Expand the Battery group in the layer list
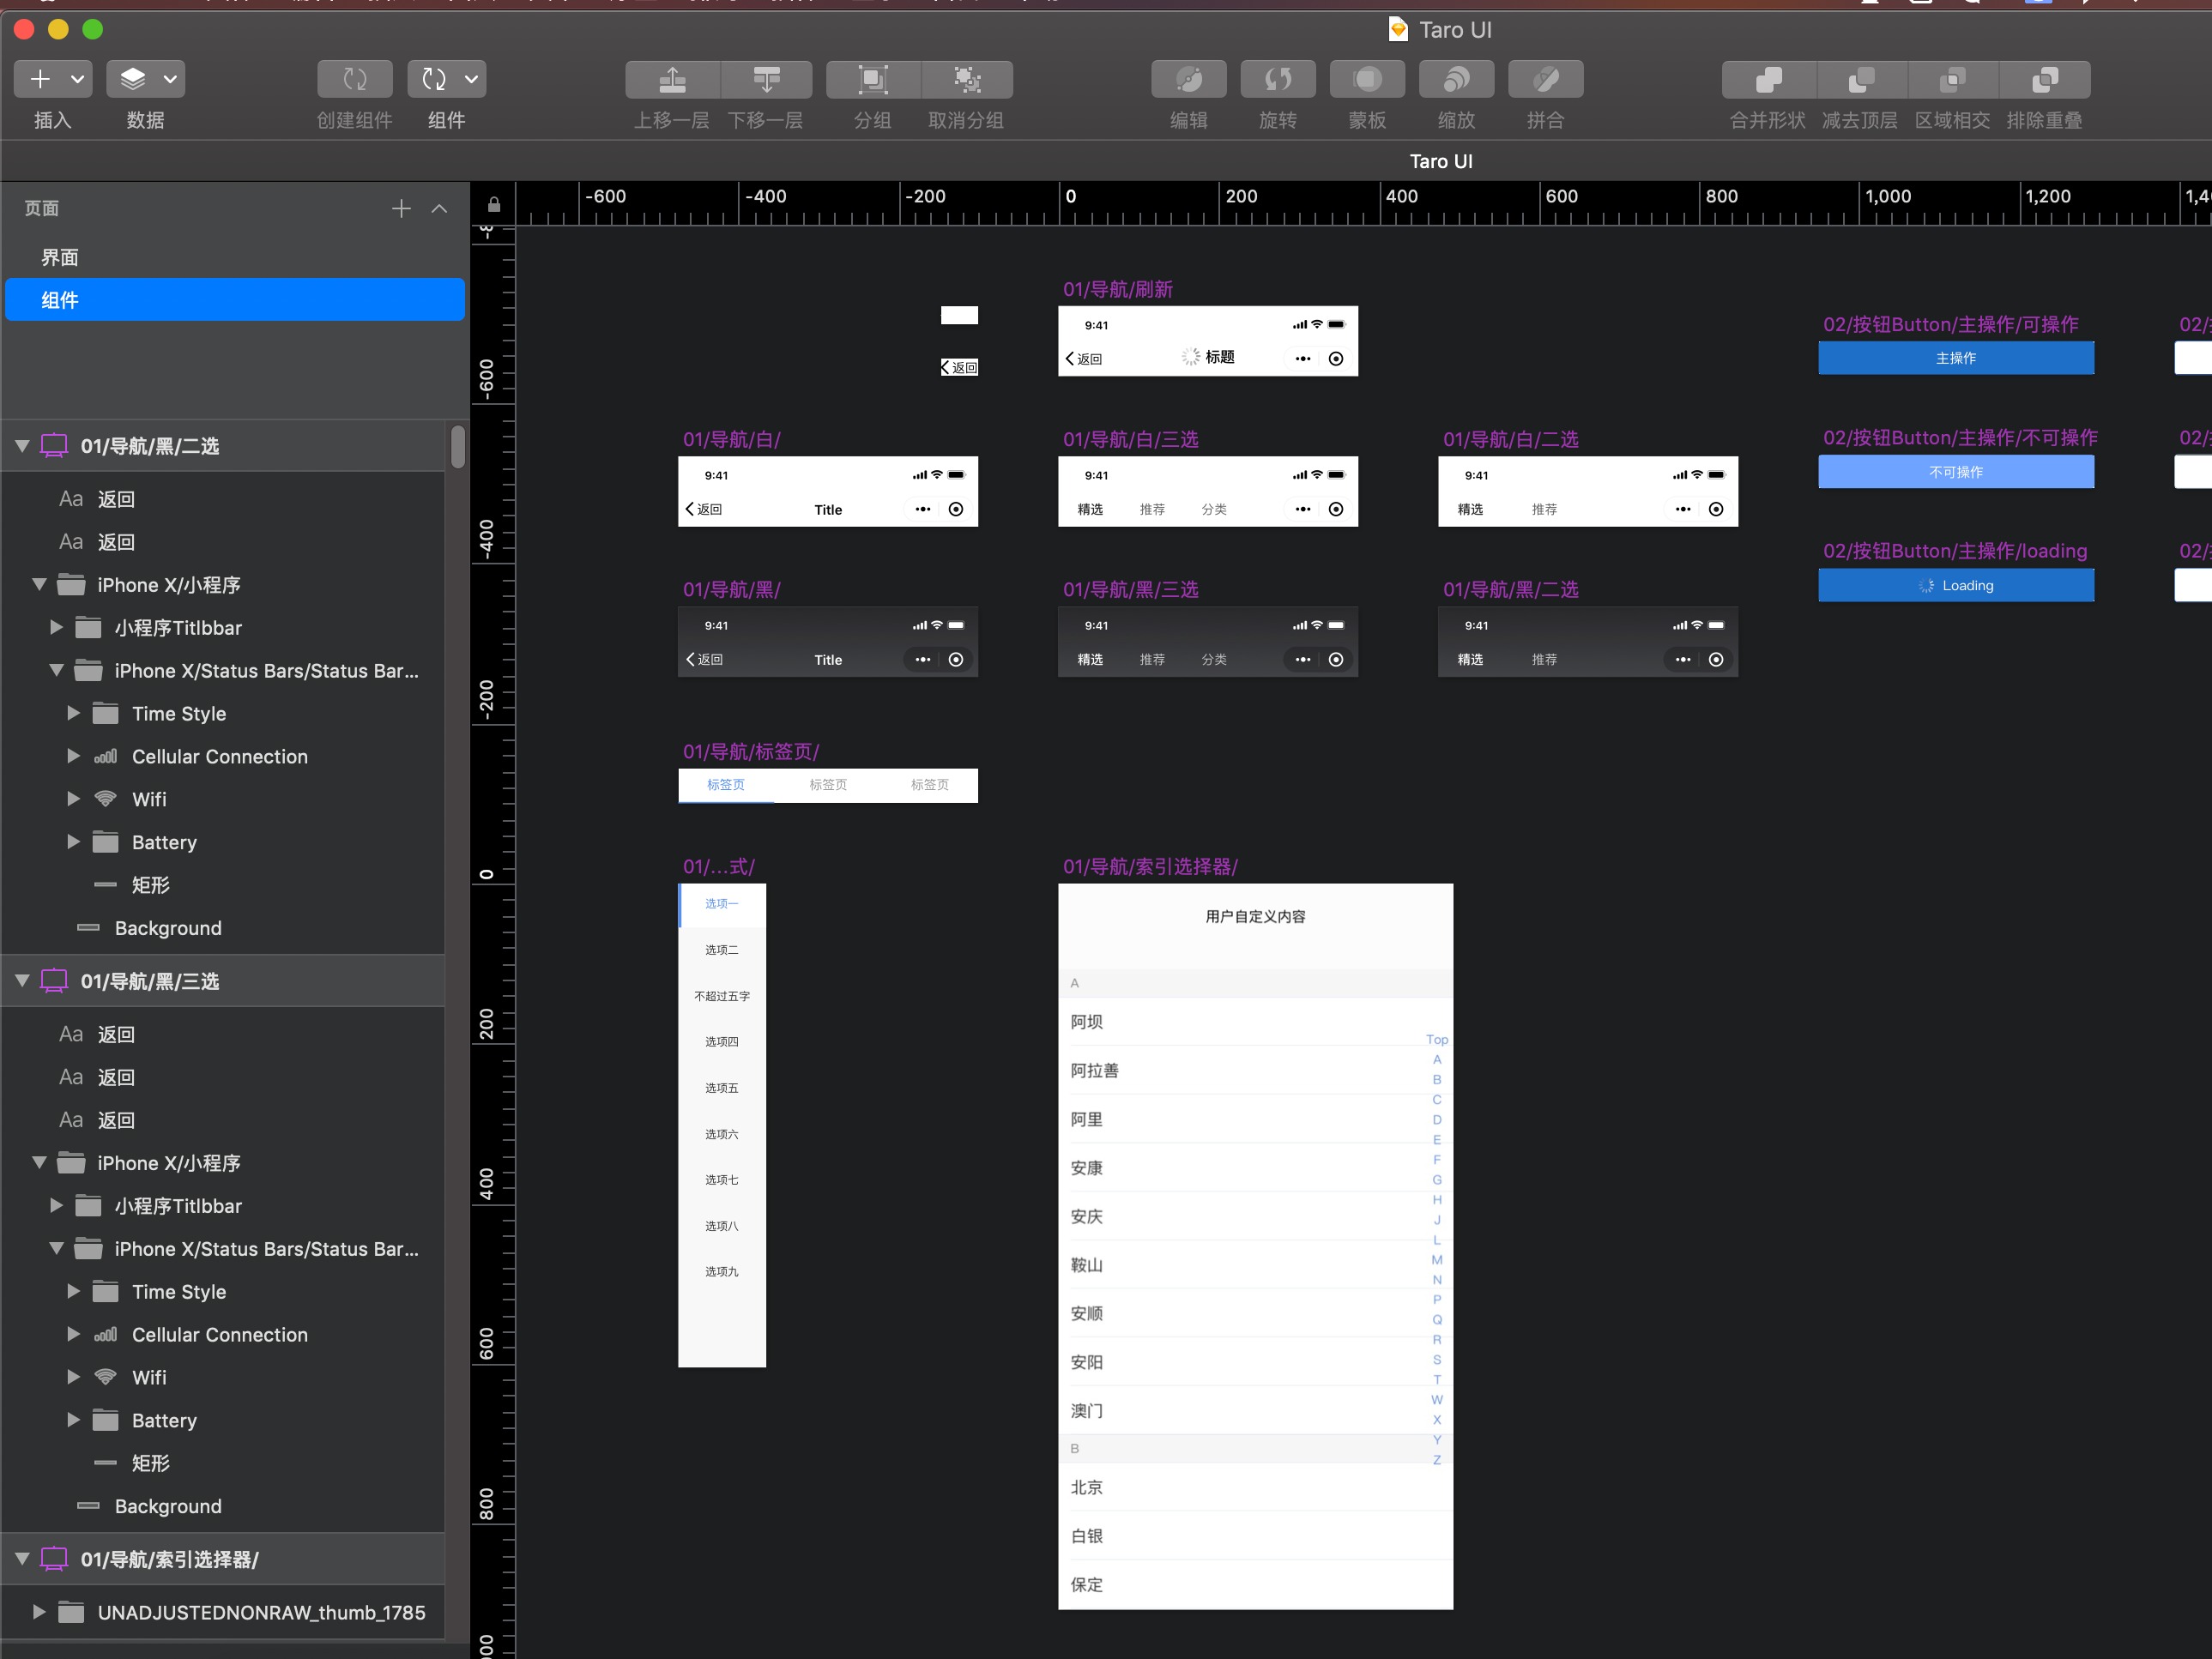Screen dimensions: 2212x1659 [71, 842]
